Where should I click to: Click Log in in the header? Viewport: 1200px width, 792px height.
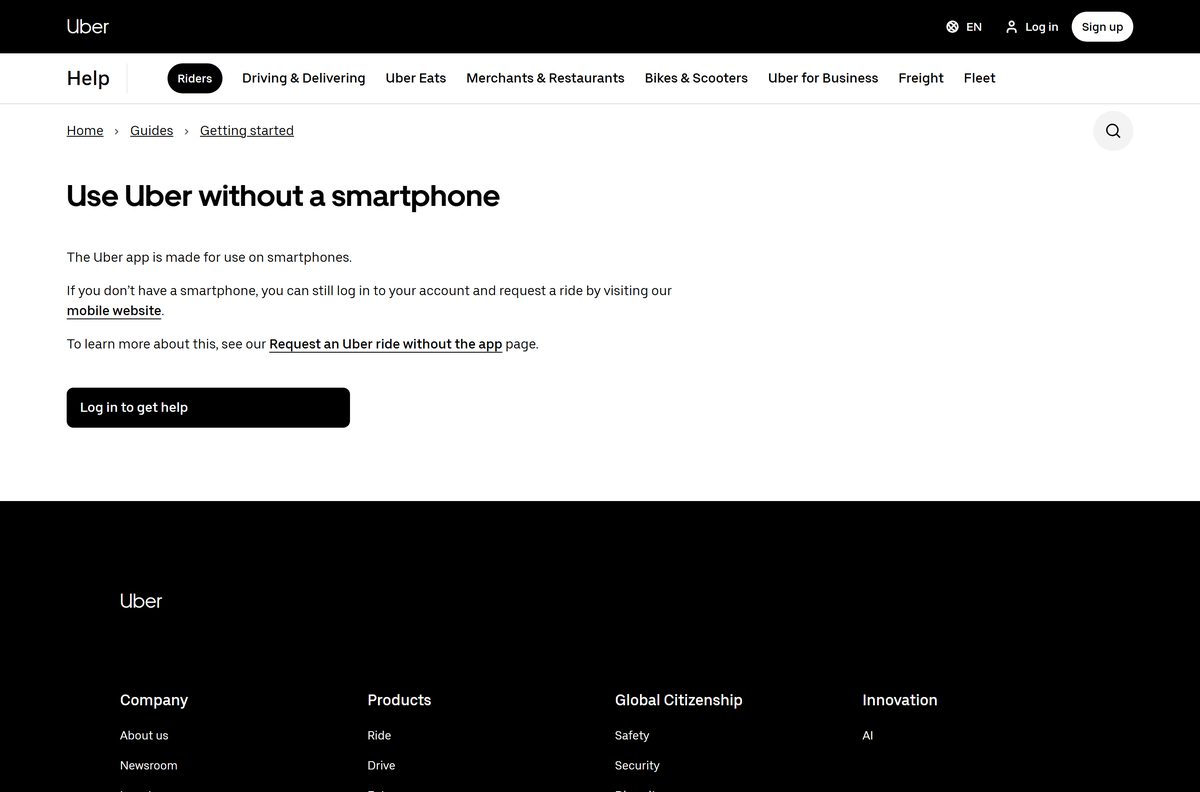1042,27
